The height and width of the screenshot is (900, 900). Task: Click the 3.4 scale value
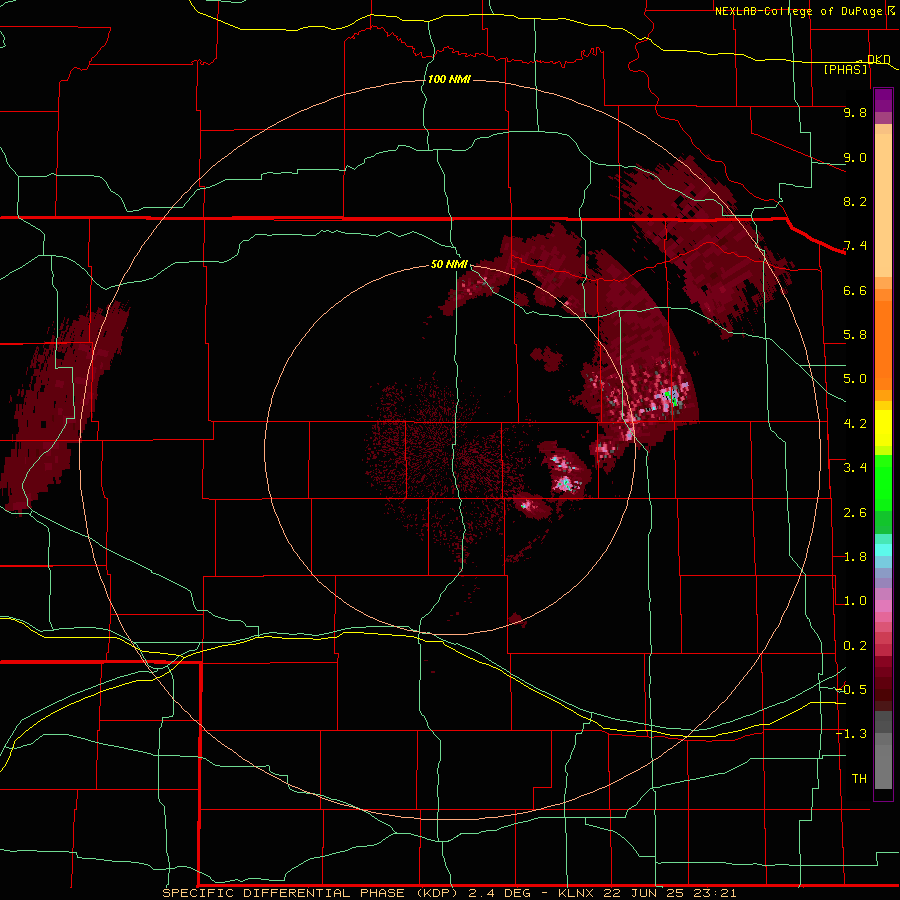[x=855, y=468]
